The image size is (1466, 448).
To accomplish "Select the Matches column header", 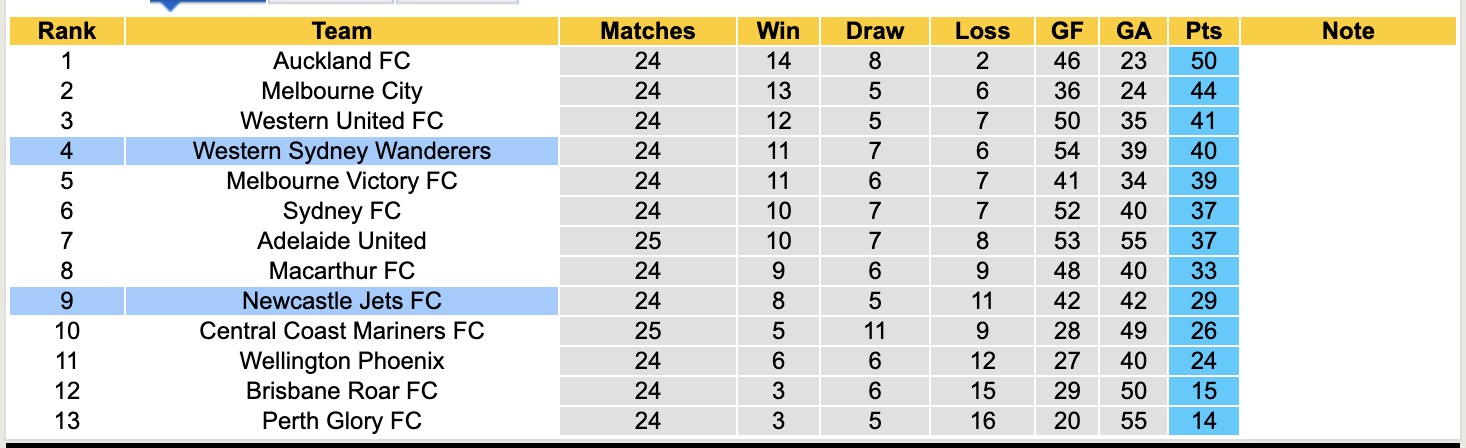I will pos(647,31).
